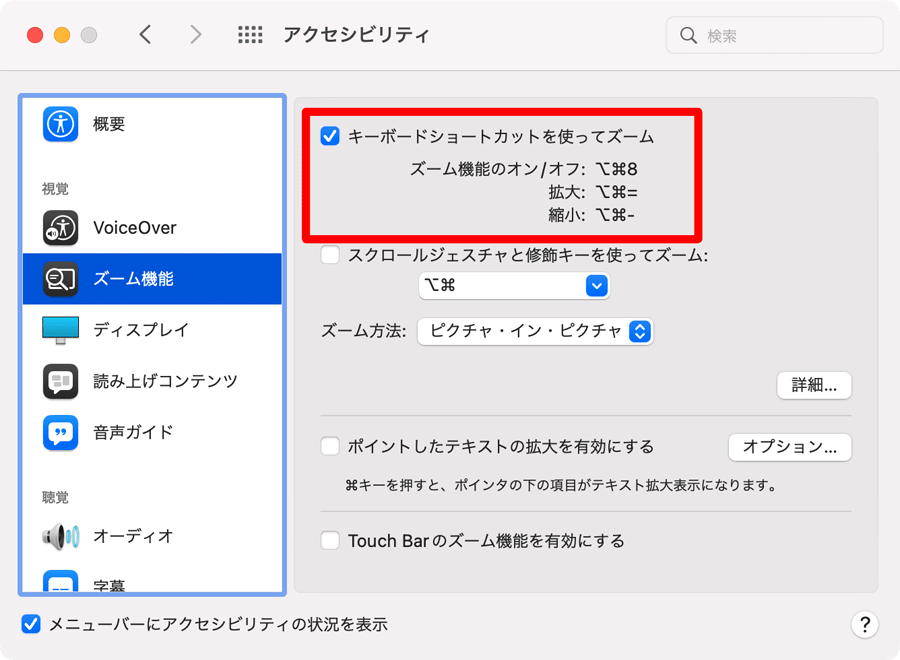Open help with the question mark button
The image size is (900, 660).
(864, 624)
